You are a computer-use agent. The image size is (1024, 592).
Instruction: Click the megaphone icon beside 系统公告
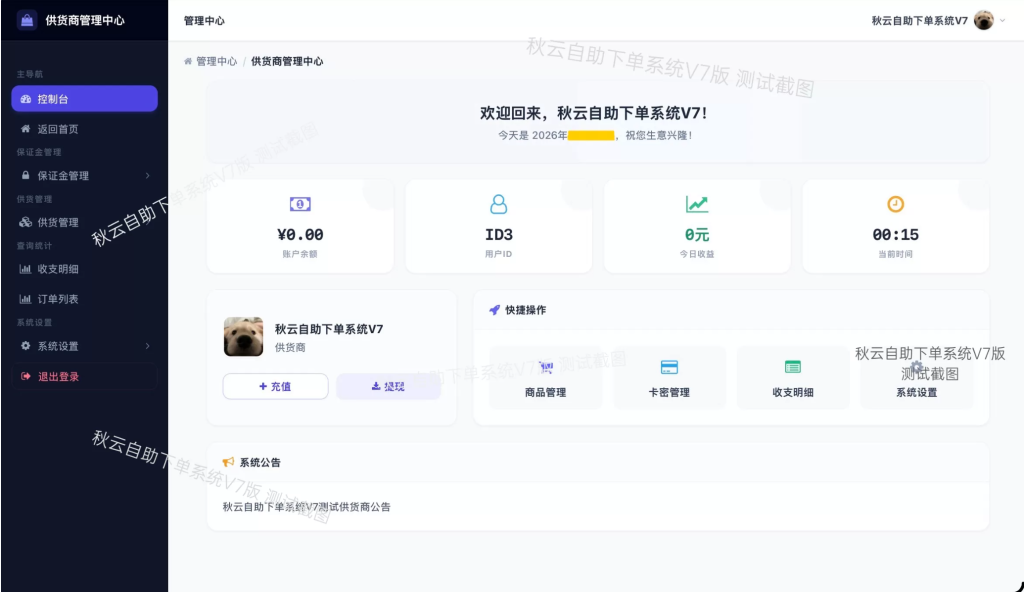(x=228, y=462)
